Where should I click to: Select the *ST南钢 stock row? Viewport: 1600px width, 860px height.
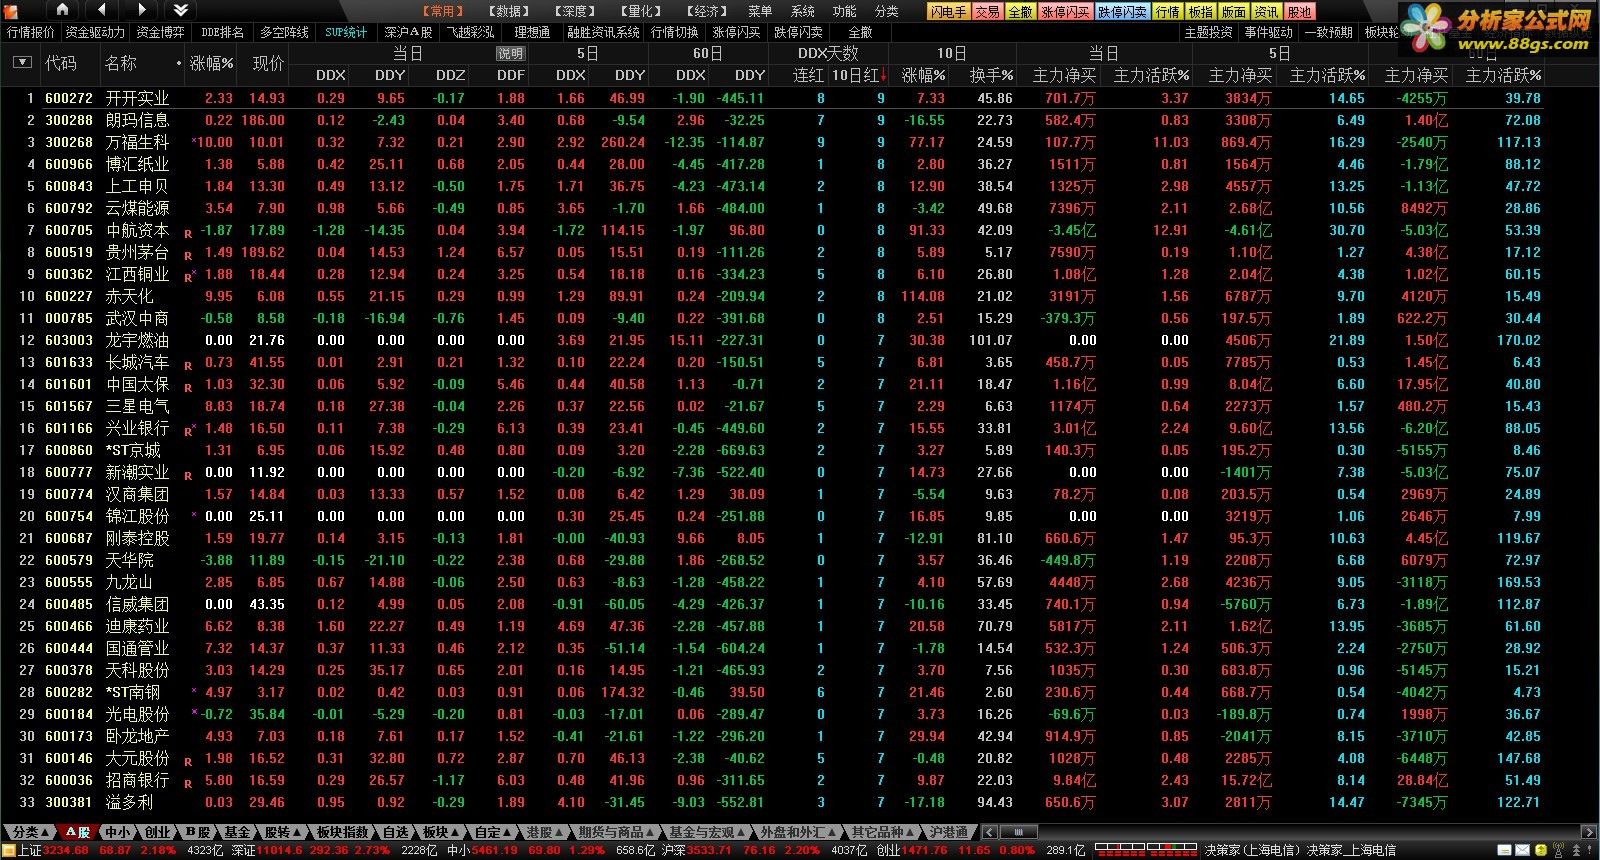pos(770,692)
